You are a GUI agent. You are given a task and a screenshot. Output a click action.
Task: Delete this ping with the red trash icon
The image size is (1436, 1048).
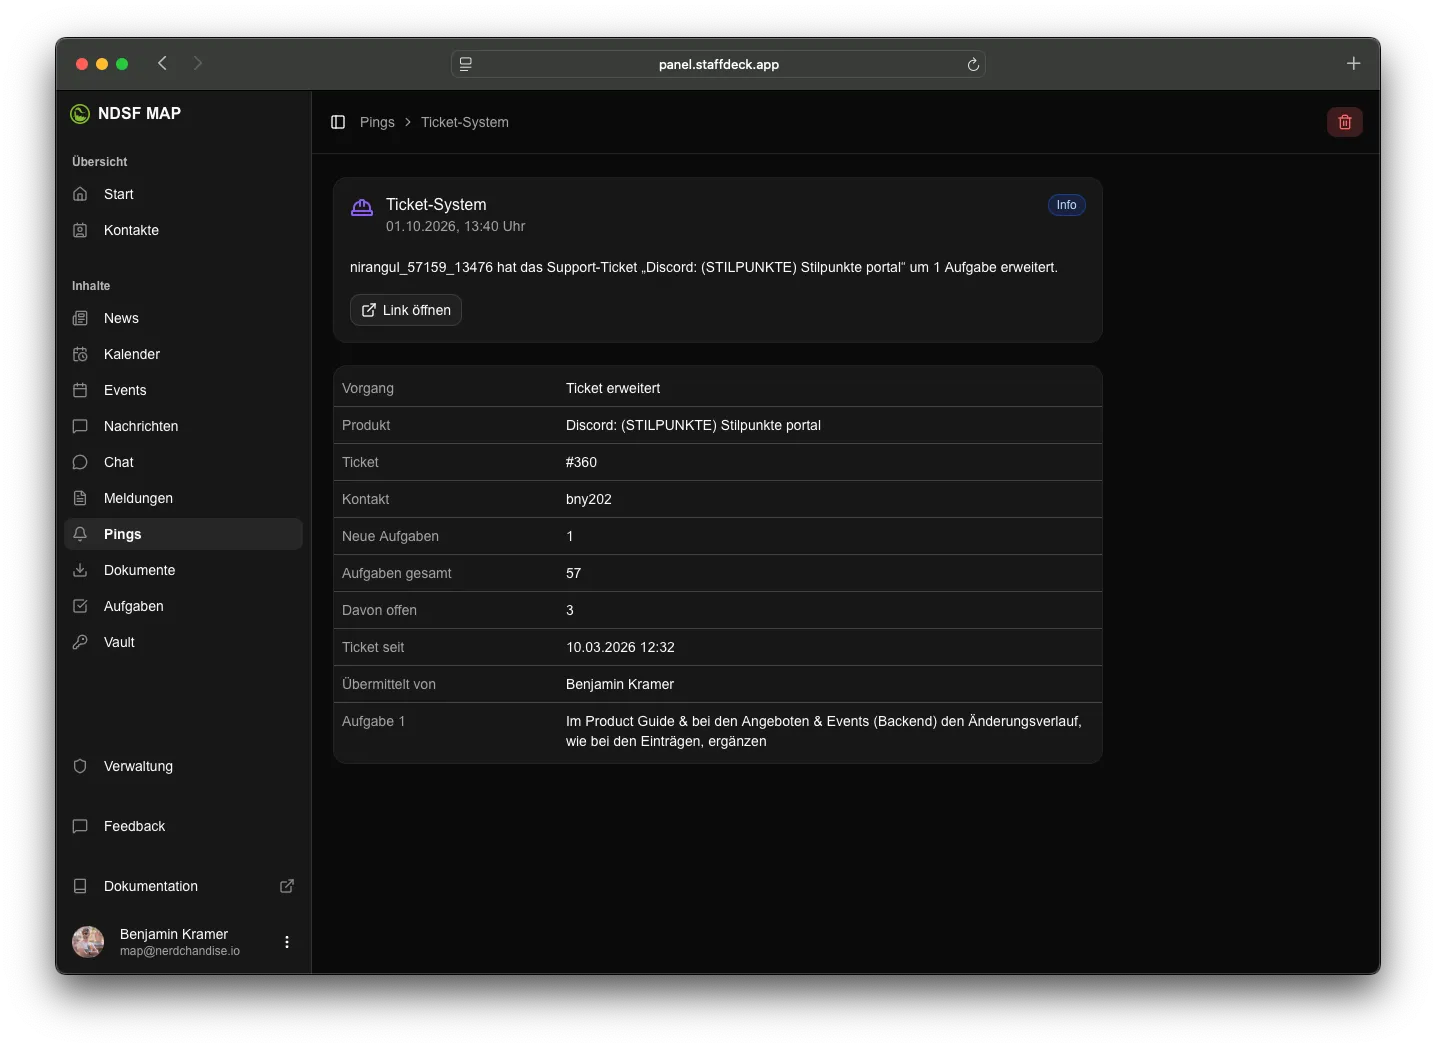click(x=1344, y=122)
